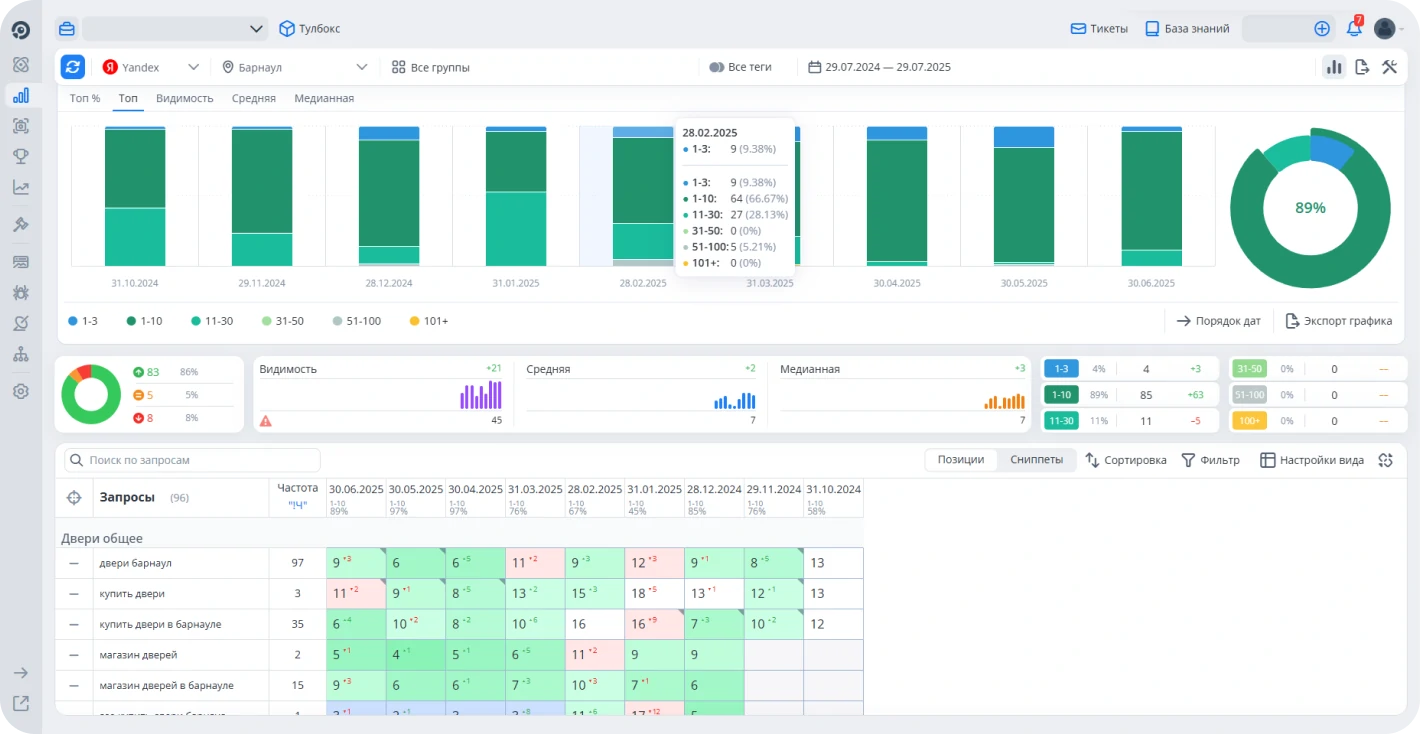Click the Экспорт графика button
Viewport: 1420px width, 734px height.
pyautogui.click(x=1338, y=321)
